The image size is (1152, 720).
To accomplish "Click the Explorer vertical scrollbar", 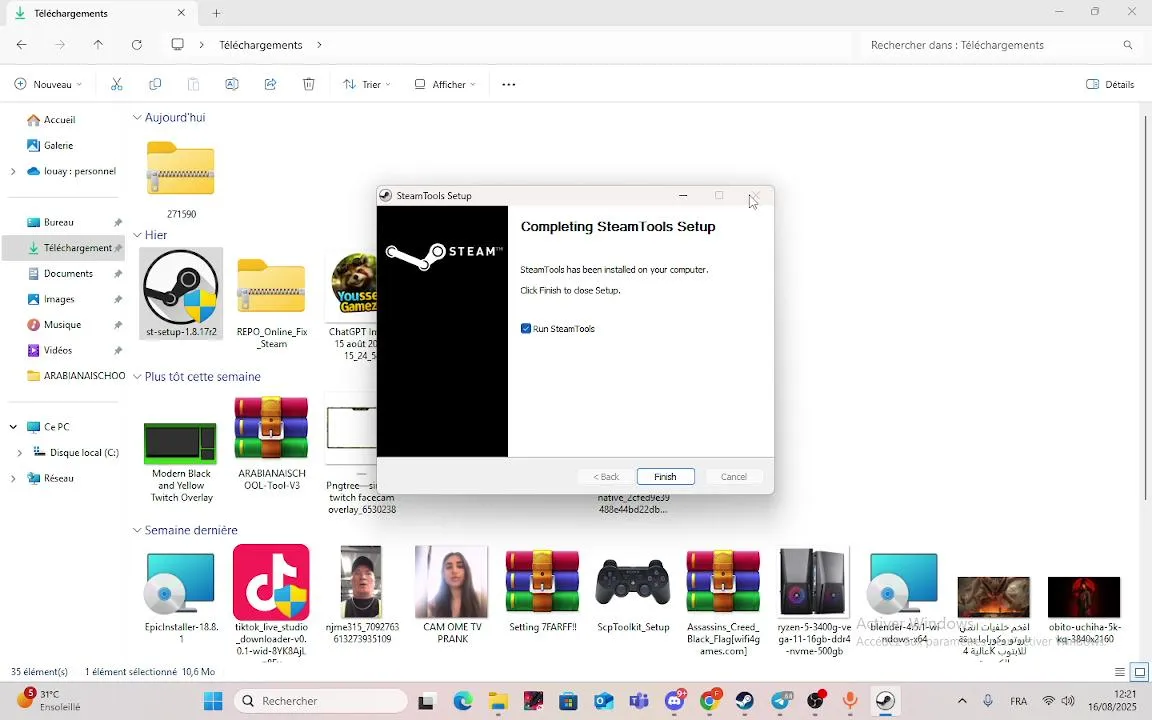I will (1145, 309).
